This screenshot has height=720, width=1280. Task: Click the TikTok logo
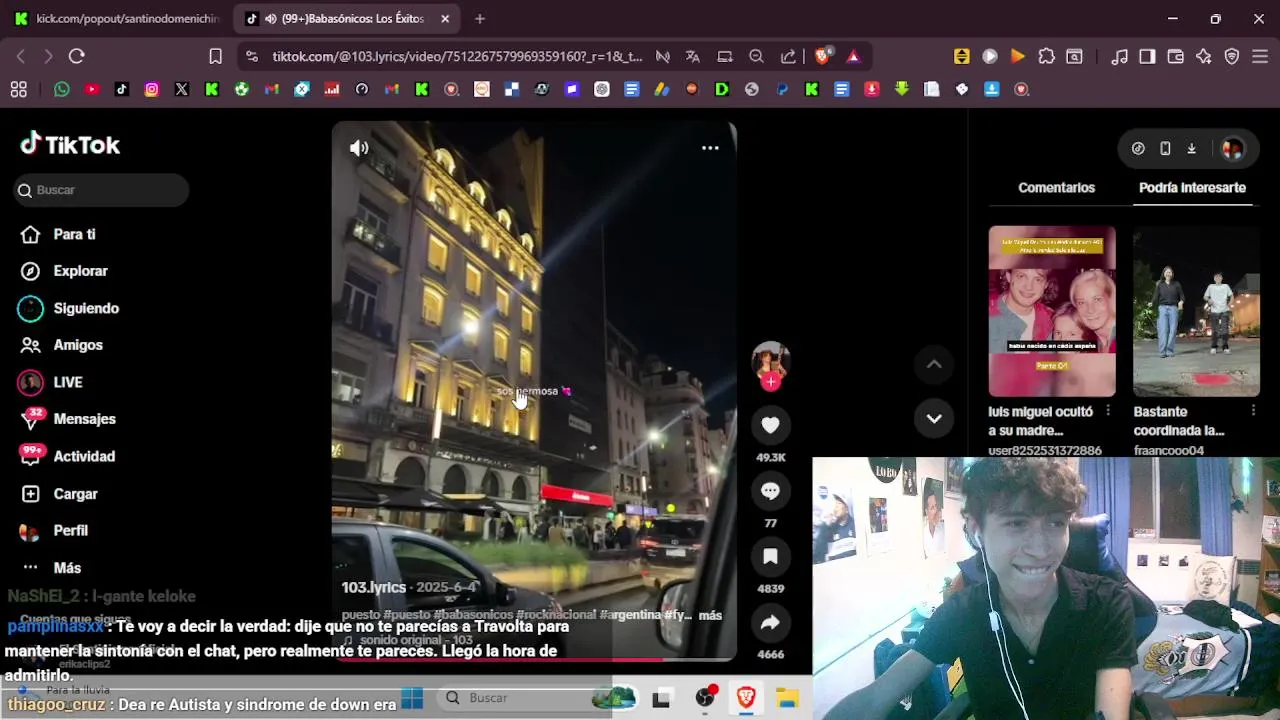tap(70, 145)
